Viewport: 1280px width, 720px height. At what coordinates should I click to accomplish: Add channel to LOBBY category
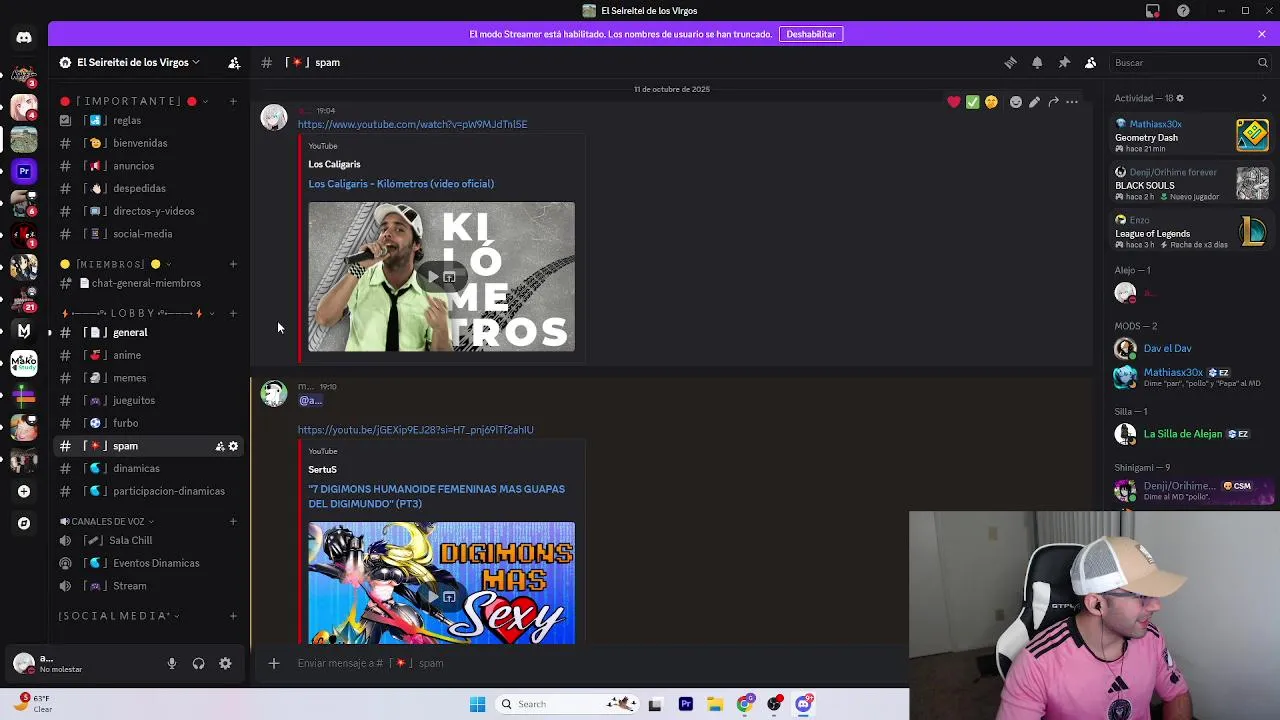tap(233, 313)
